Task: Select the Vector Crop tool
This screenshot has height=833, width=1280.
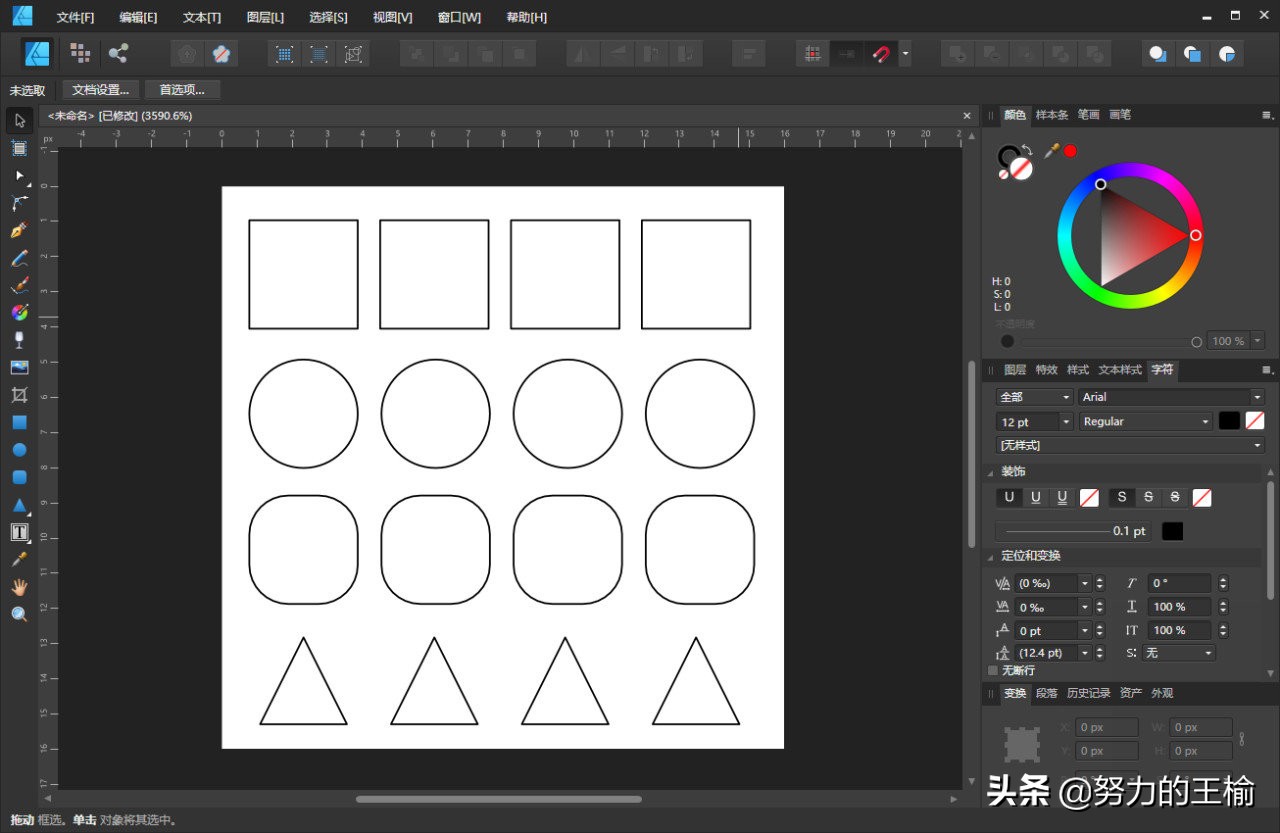Action: [19, 395]
